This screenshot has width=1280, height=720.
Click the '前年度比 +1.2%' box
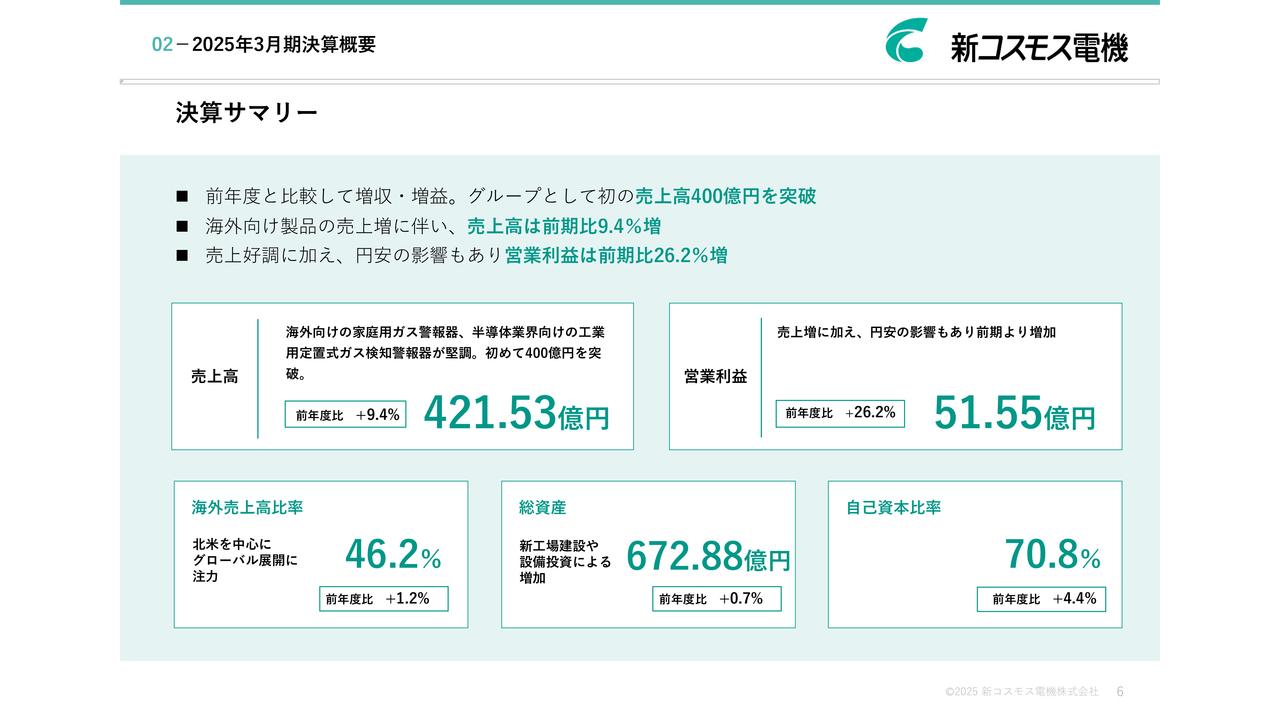384,599
